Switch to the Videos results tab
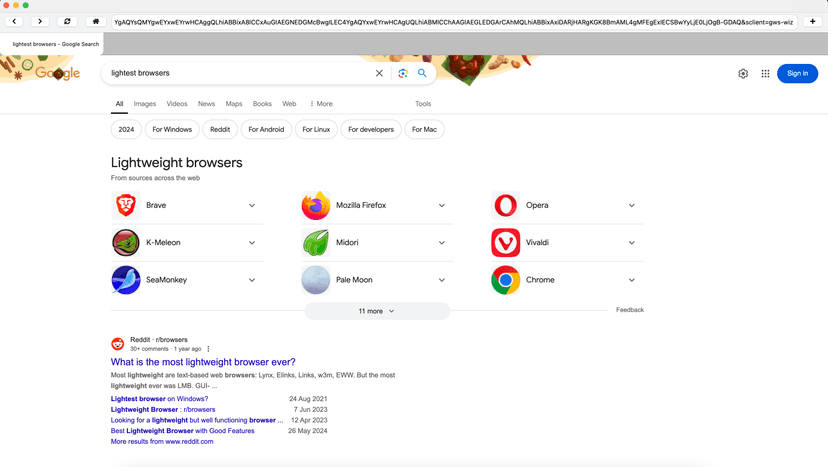The width and height of the screenshot is (828, 467). (177, 104)
